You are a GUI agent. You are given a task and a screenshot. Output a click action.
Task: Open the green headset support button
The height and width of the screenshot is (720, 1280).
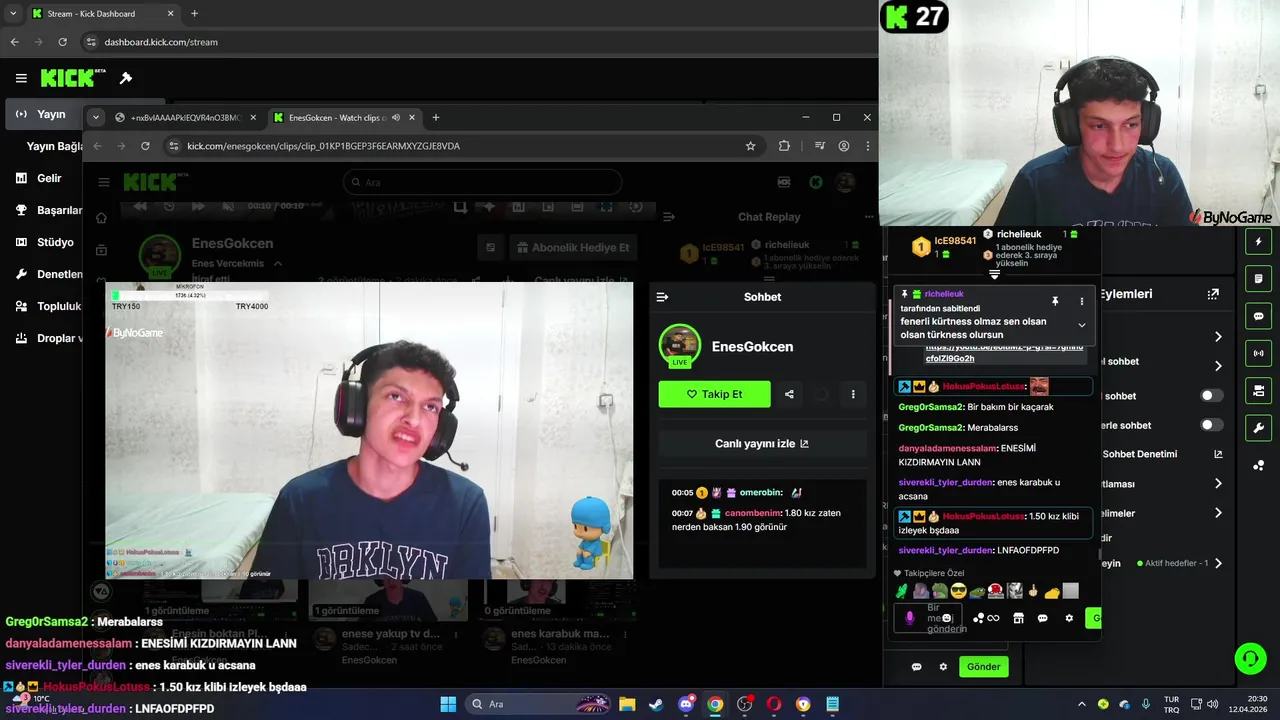tap(1250, 658)
